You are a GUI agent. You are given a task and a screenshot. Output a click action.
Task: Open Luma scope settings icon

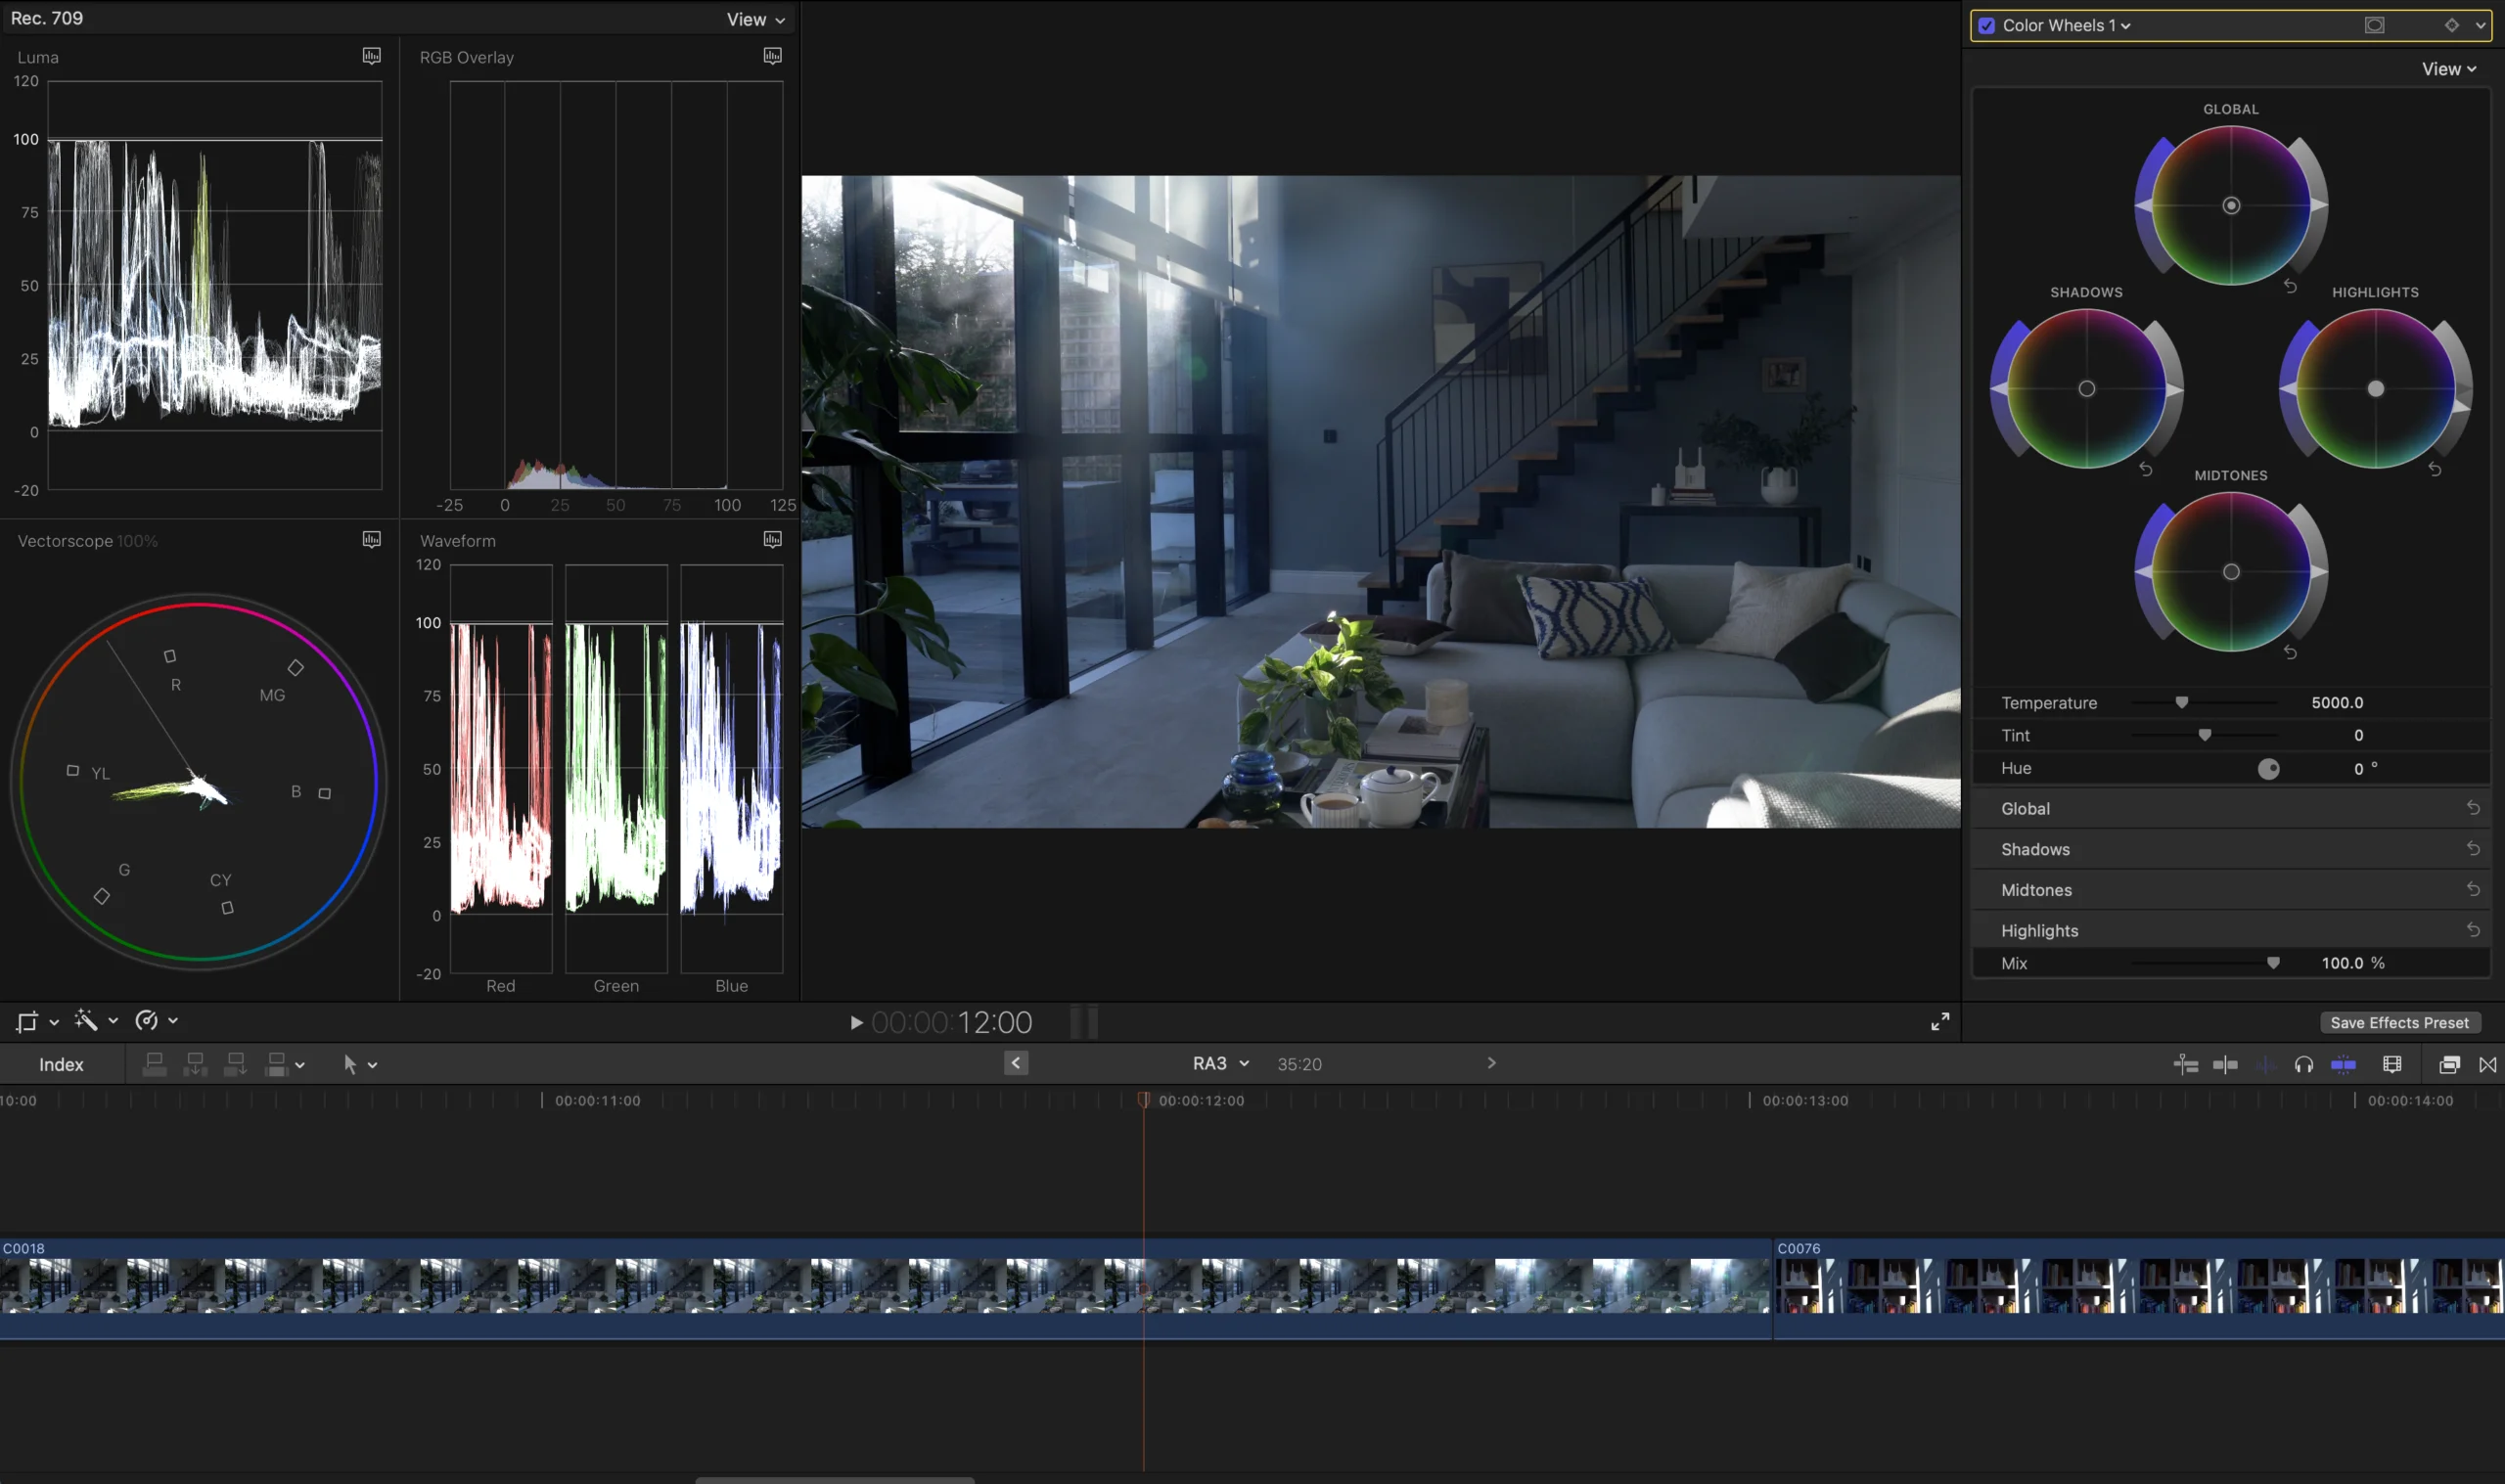coord(371,56)
